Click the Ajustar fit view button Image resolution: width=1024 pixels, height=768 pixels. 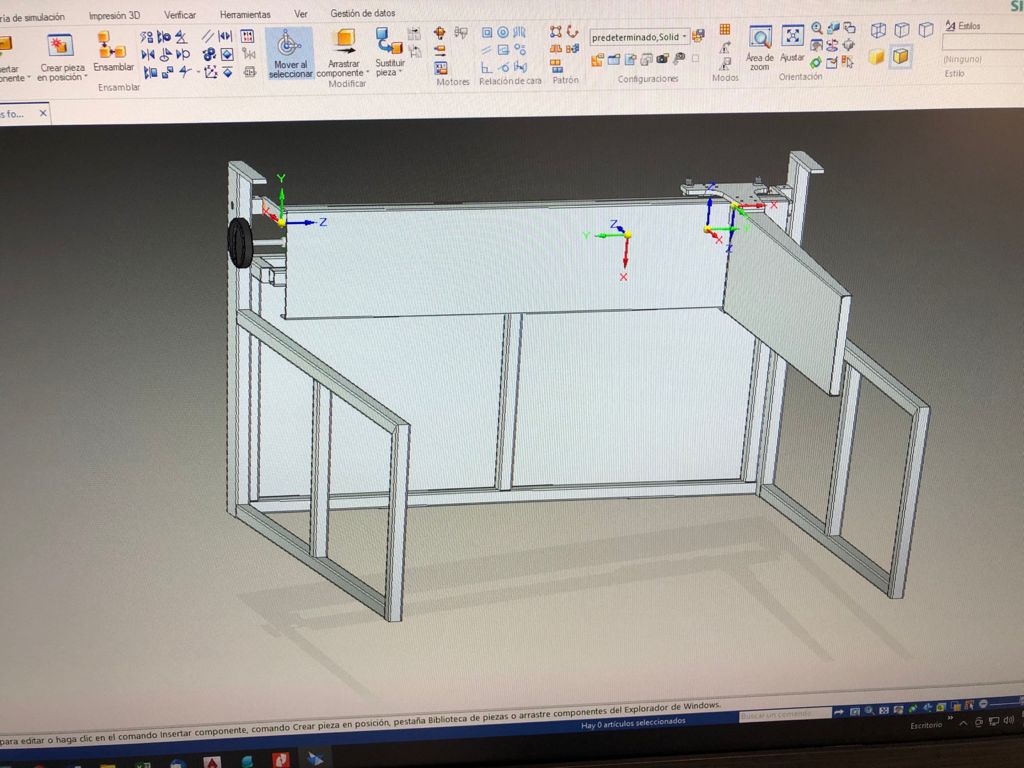792,44
